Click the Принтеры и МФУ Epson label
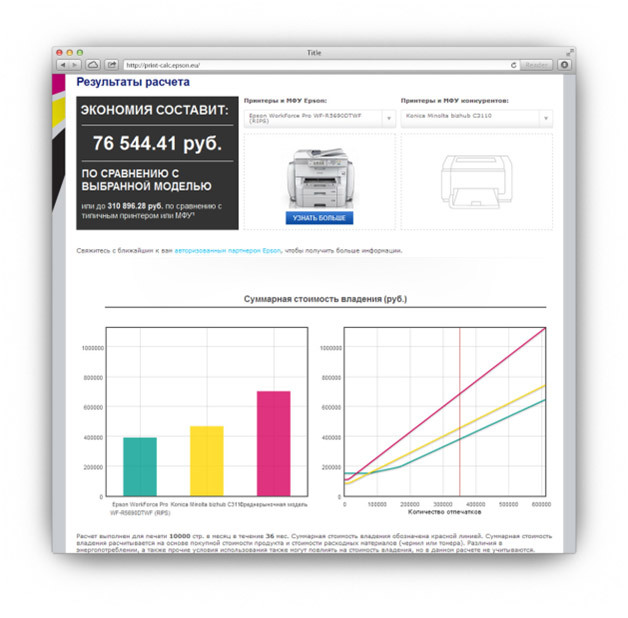 286,101
